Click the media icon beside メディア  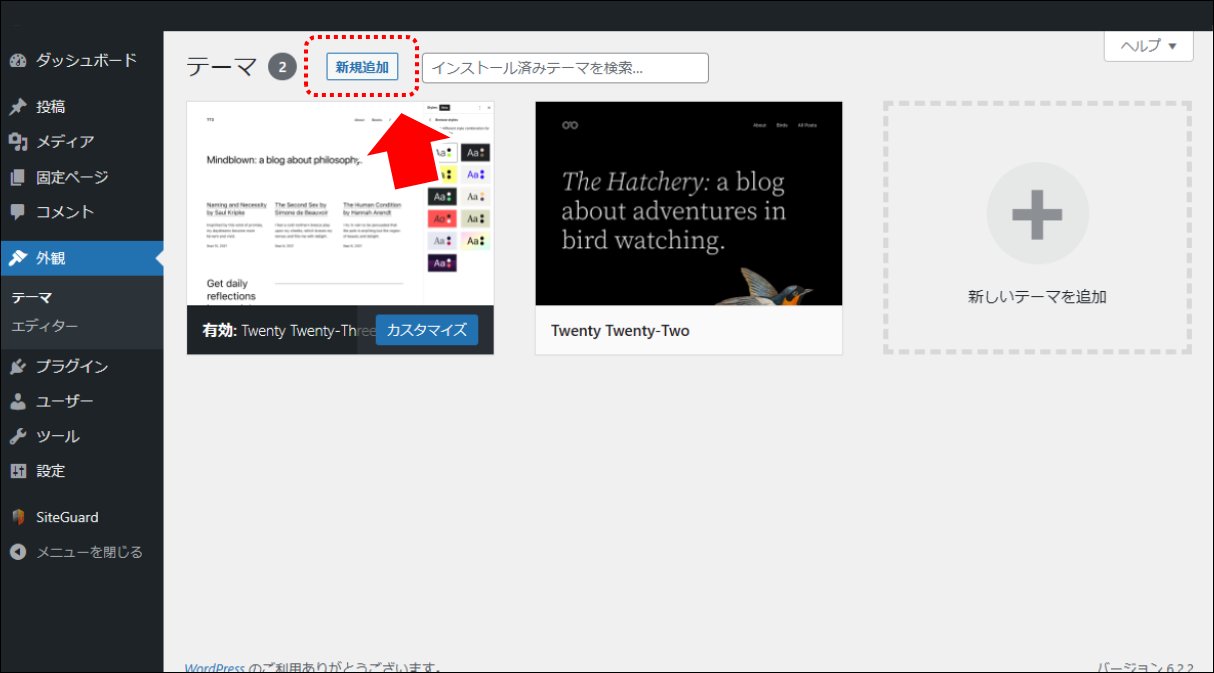click(x=18, y=142)
